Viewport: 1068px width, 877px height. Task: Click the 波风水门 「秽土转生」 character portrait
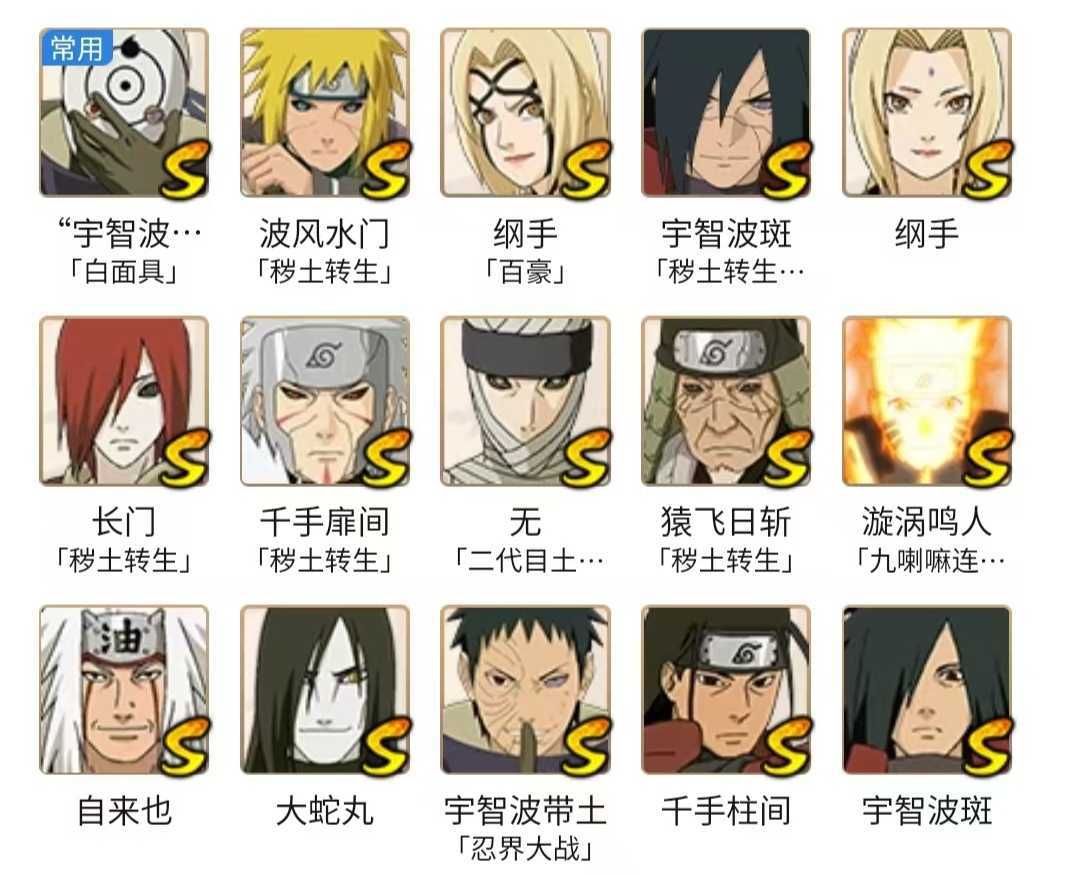coord(325,113)
